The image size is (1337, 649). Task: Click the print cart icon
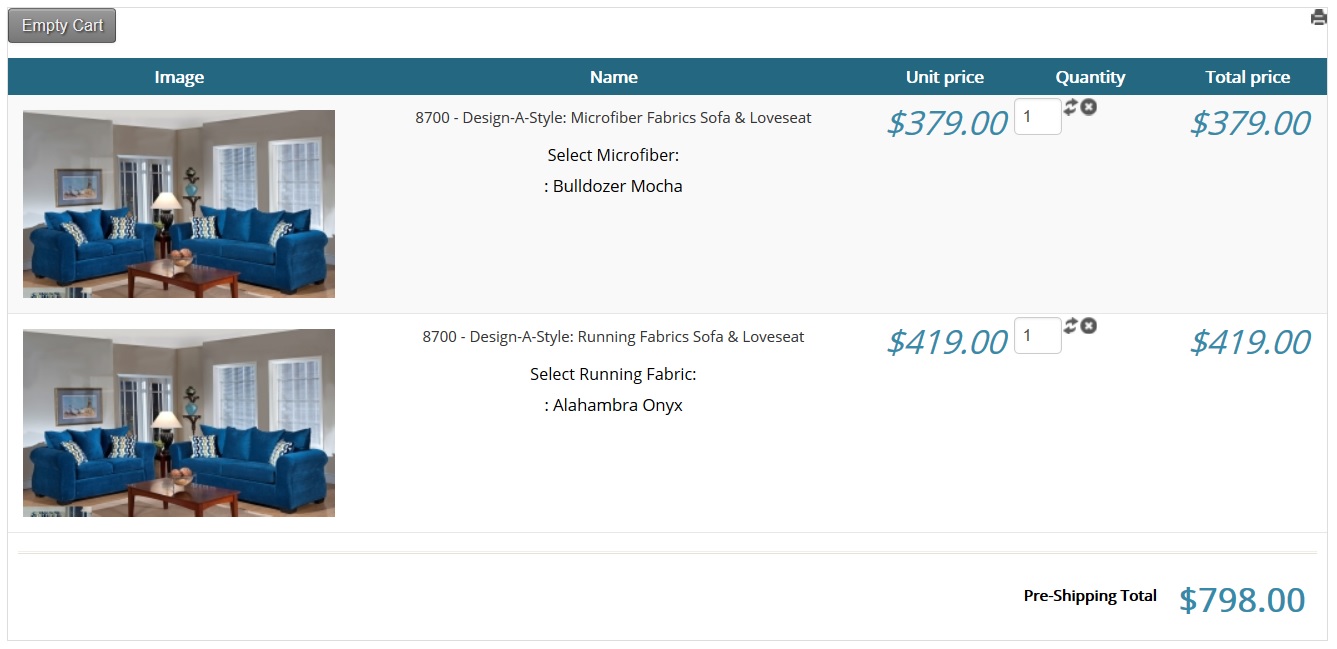[x=1318, y=18]
